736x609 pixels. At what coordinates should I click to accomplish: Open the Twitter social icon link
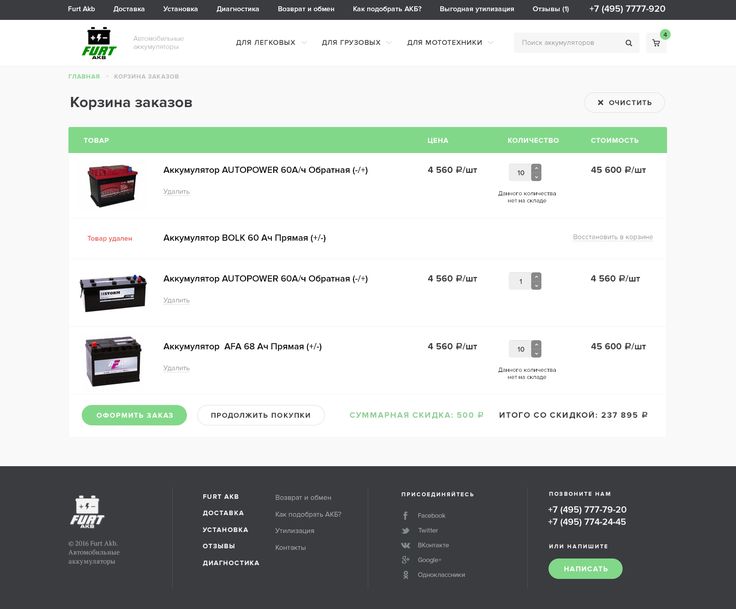tap(406, 530)
